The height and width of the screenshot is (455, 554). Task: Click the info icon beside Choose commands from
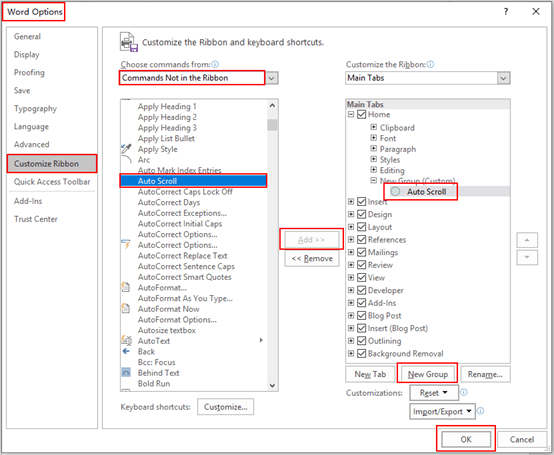(215, 64)
